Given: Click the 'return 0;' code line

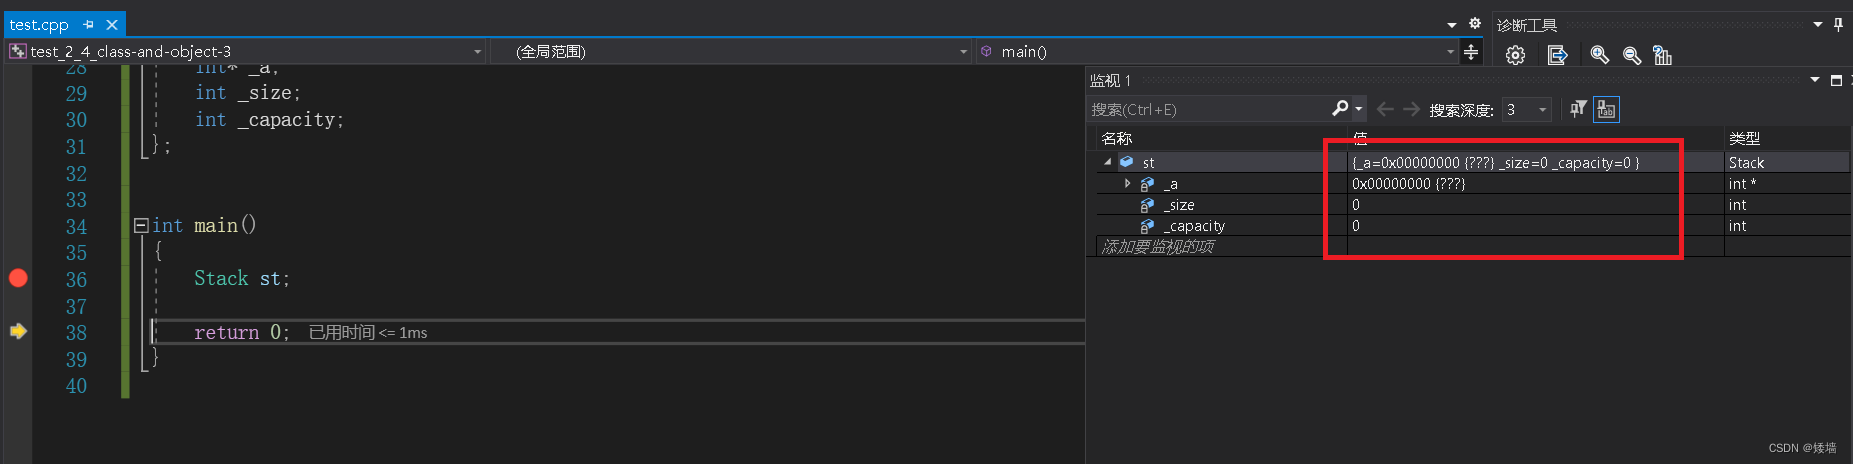Looking at the screenshot, I should tap(242, 332).
